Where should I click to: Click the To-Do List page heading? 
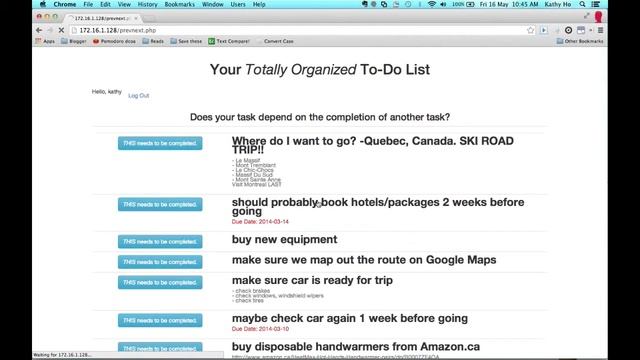320,69
